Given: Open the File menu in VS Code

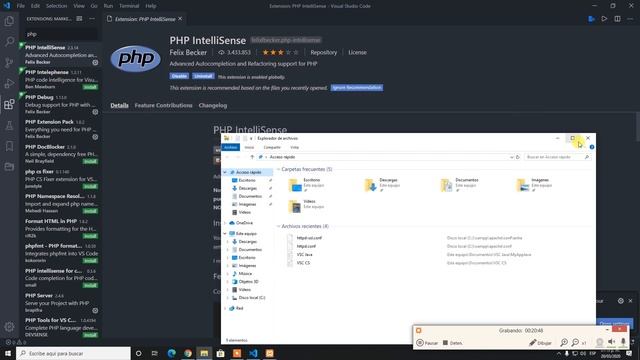Looking at the screenshot, I should pyautogui.click(x=21, y=6).
